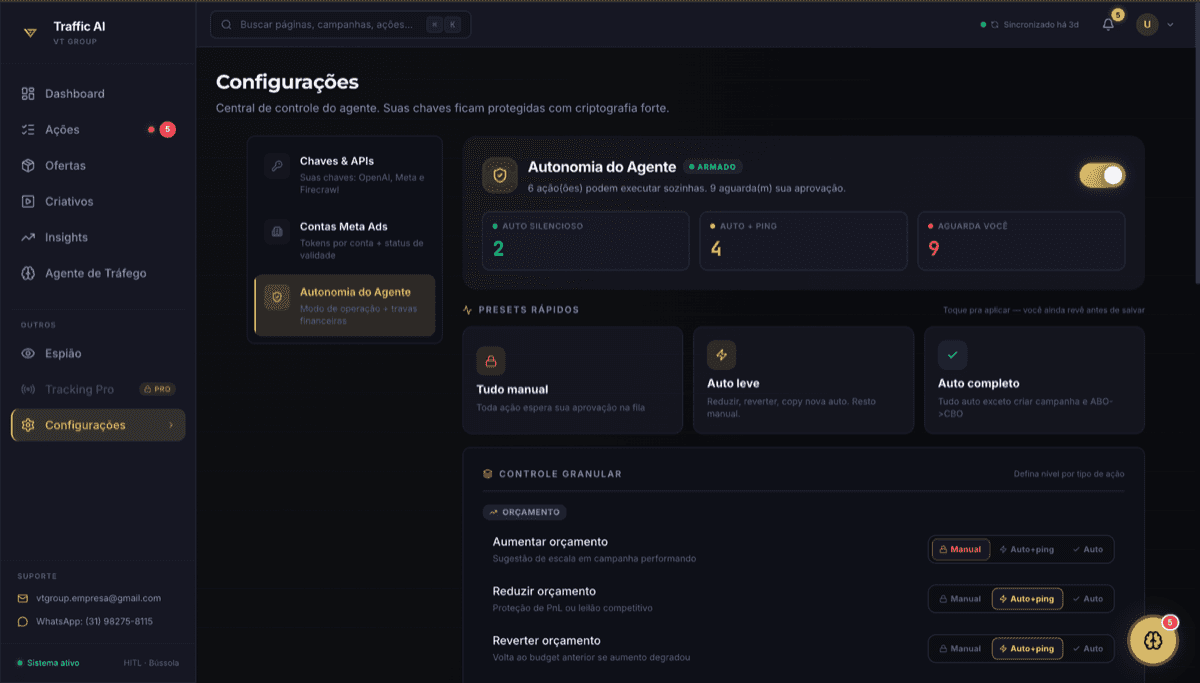Click the Configurações gear icon
Viewport: 1200px width, 683px height.
point(28,426)
